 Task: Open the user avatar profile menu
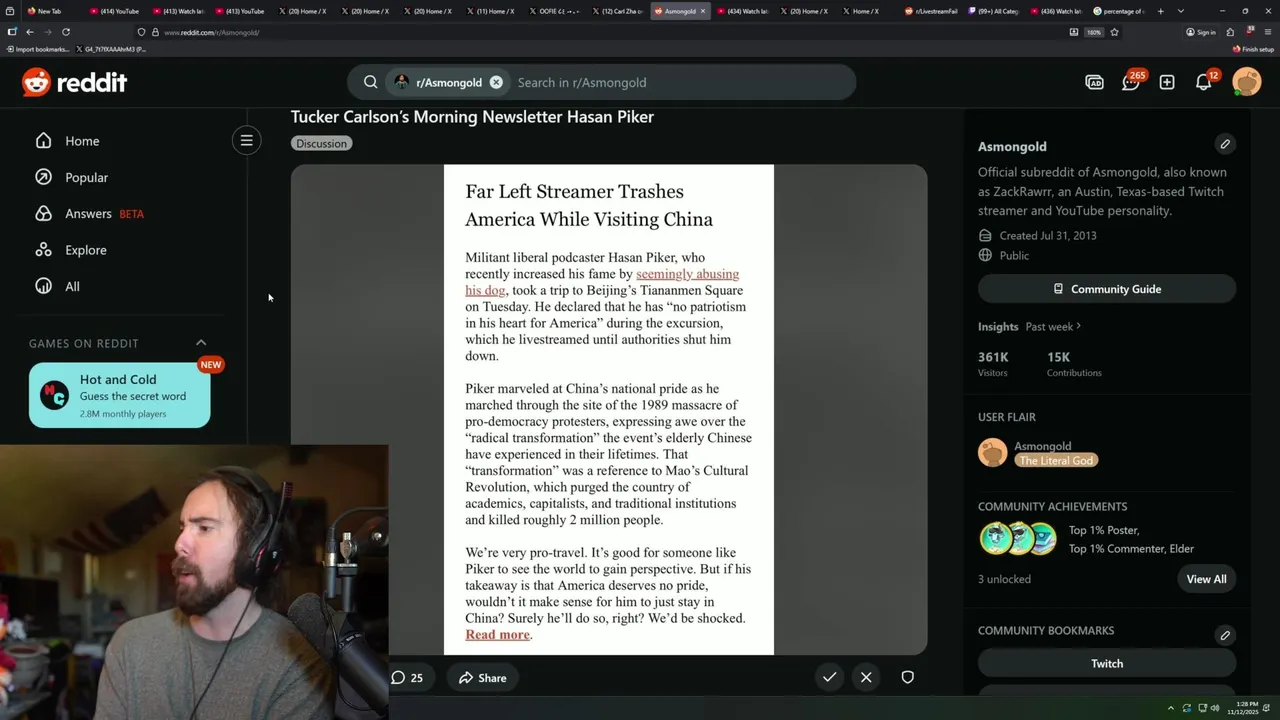(1247, 82)
